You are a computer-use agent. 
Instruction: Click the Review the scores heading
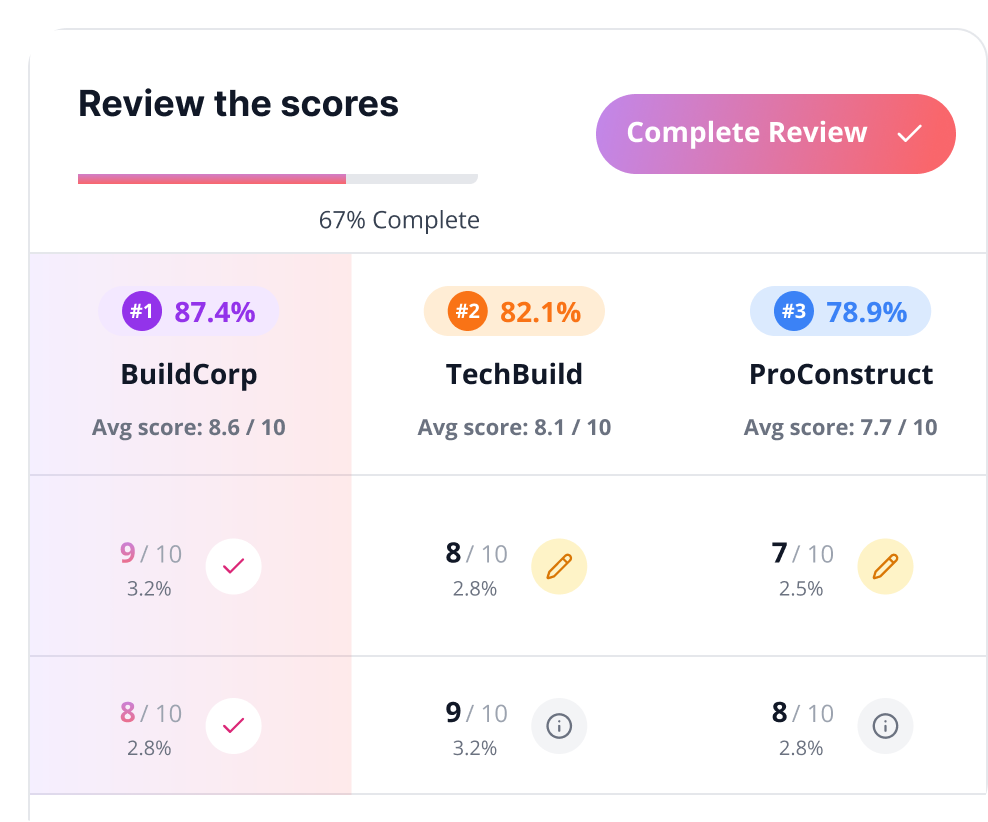click(x=238, y=104)
